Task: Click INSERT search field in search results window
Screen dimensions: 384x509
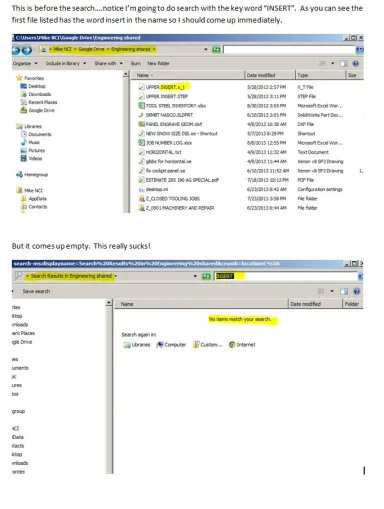Action: tap(287, 276)
